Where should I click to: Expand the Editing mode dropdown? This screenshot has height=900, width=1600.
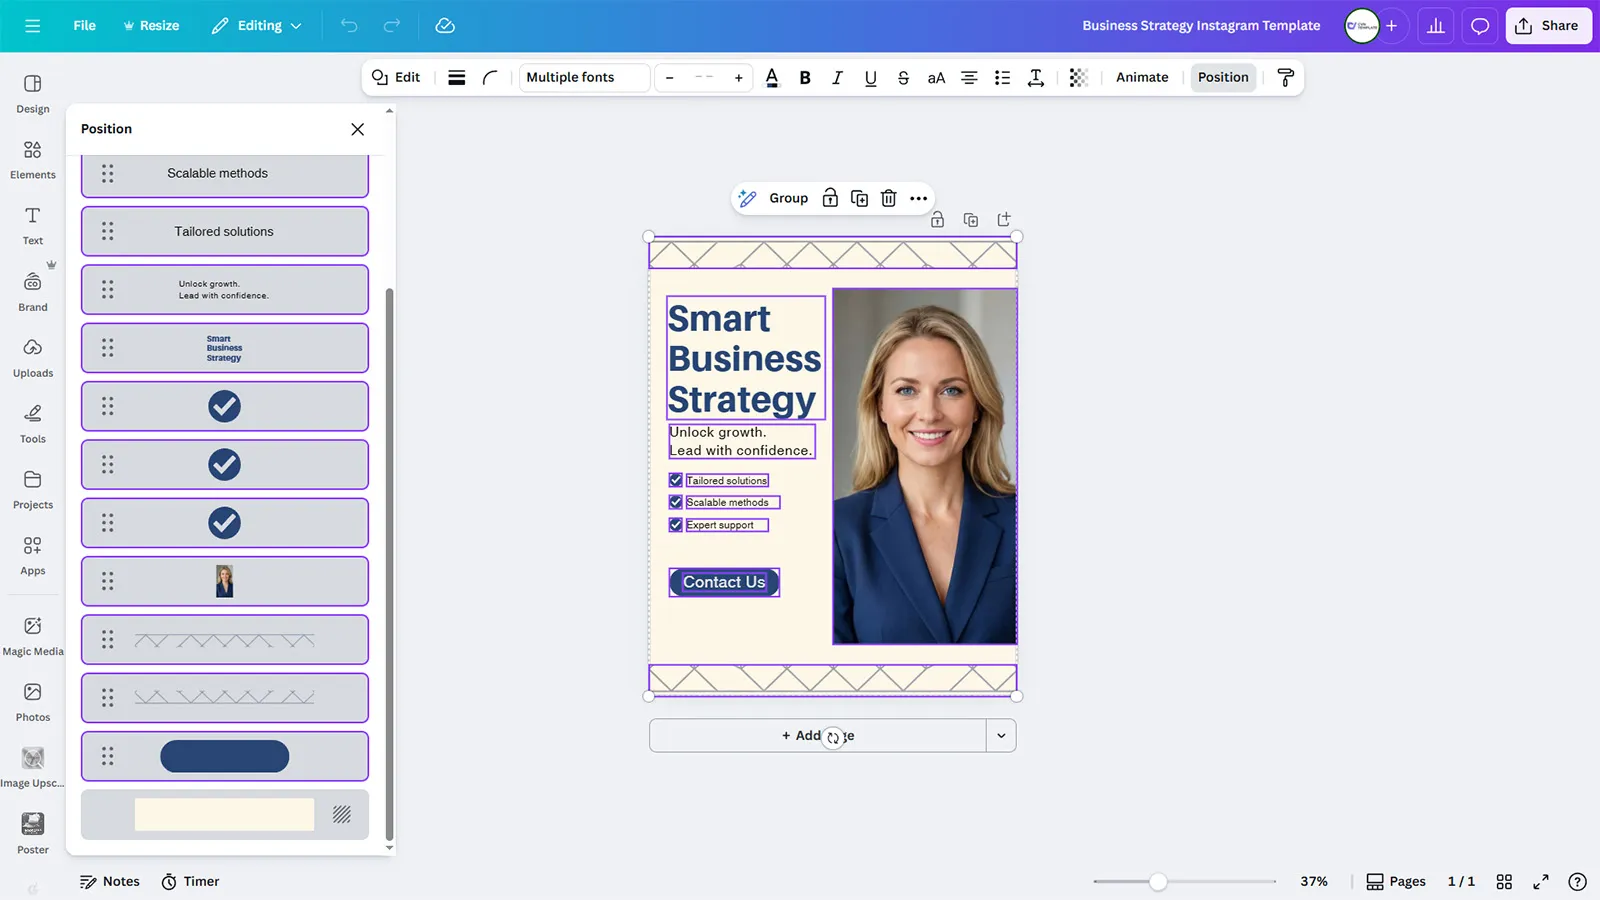point(257,26)
